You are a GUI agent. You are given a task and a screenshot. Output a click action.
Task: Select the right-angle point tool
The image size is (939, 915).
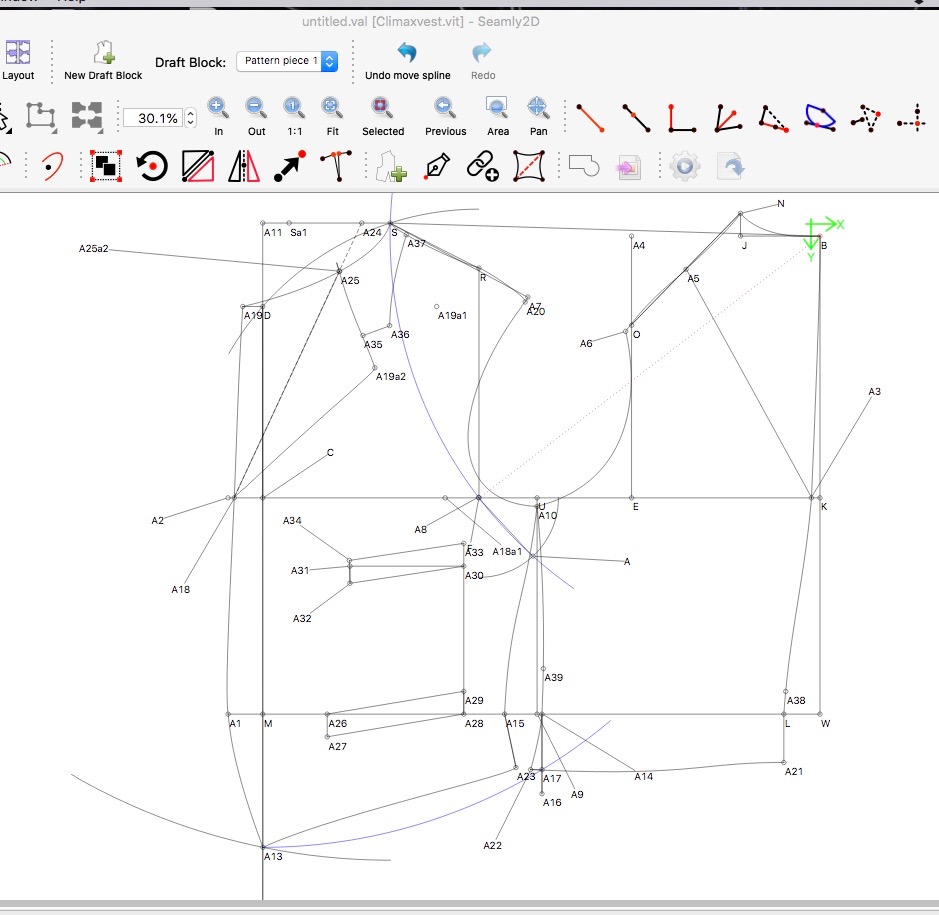[x=681, y=117]
